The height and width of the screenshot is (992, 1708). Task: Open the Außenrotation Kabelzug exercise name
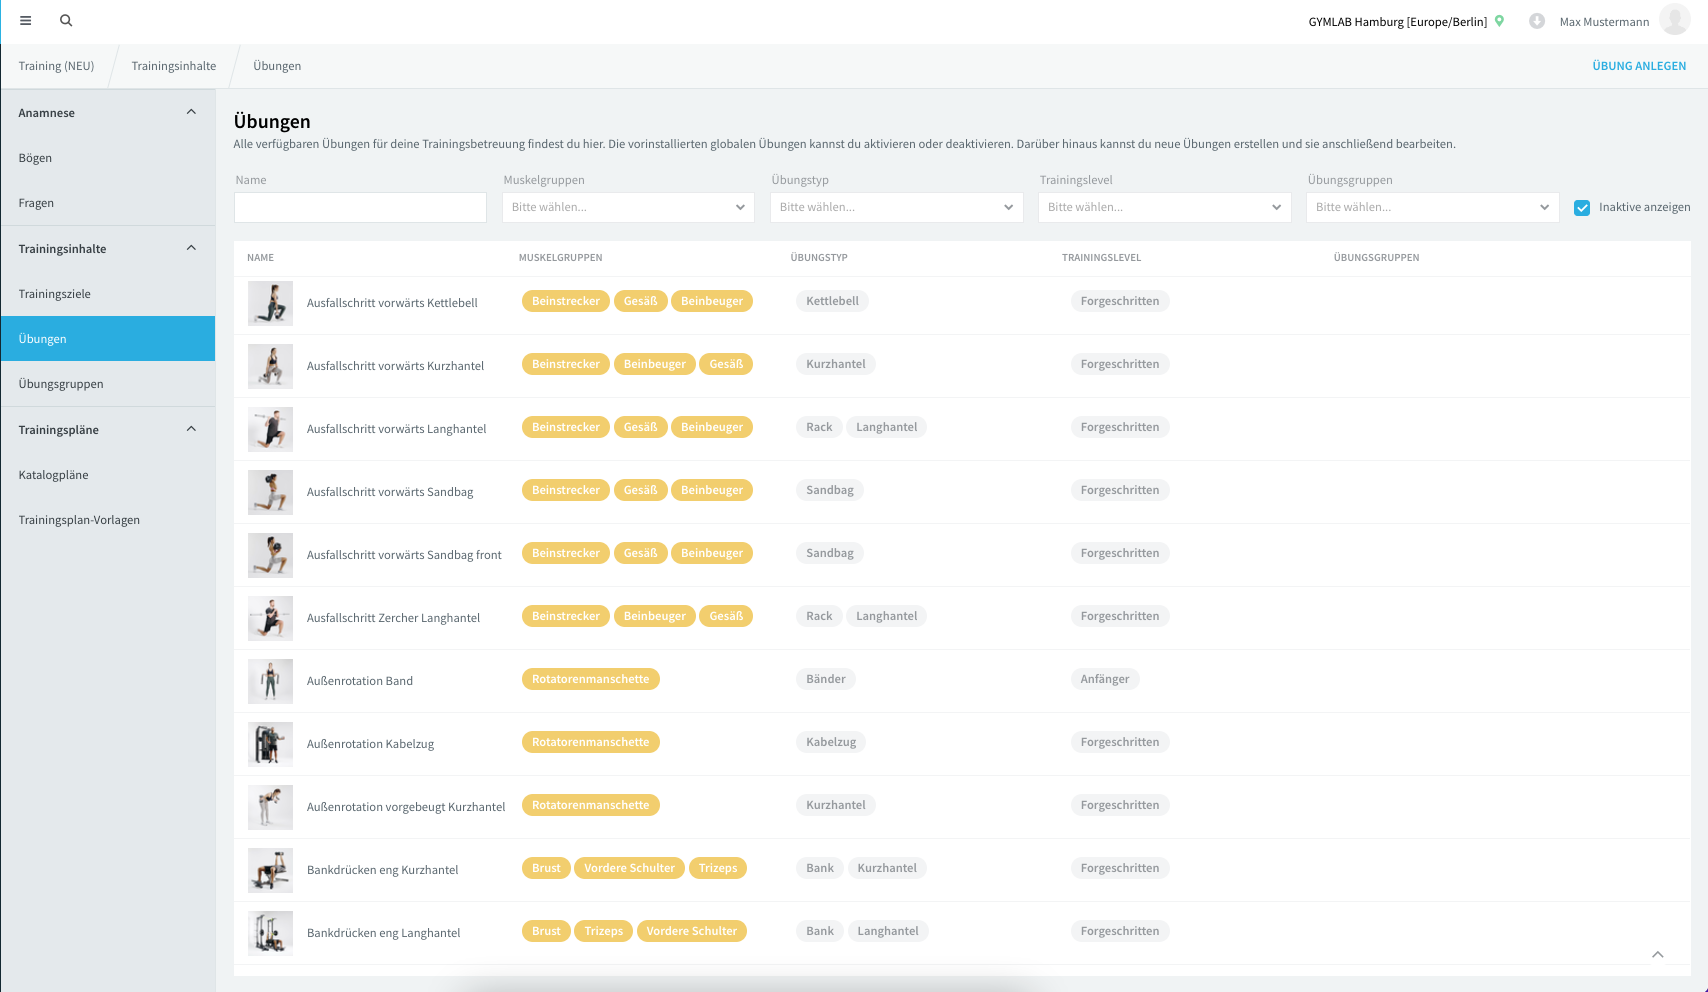tap(370, 744)
